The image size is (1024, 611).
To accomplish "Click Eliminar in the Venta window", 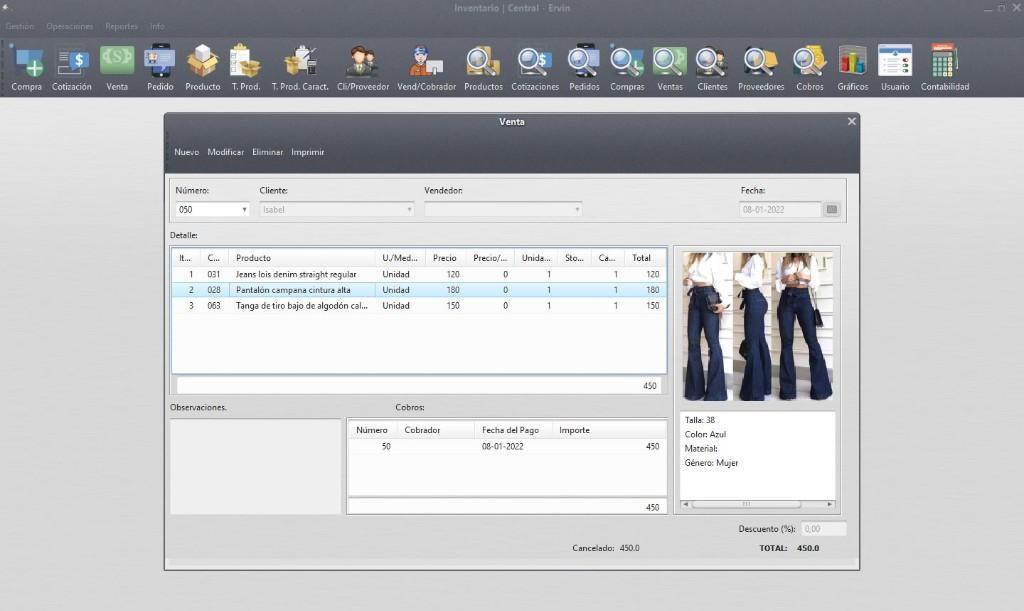I will pos(268,152).
